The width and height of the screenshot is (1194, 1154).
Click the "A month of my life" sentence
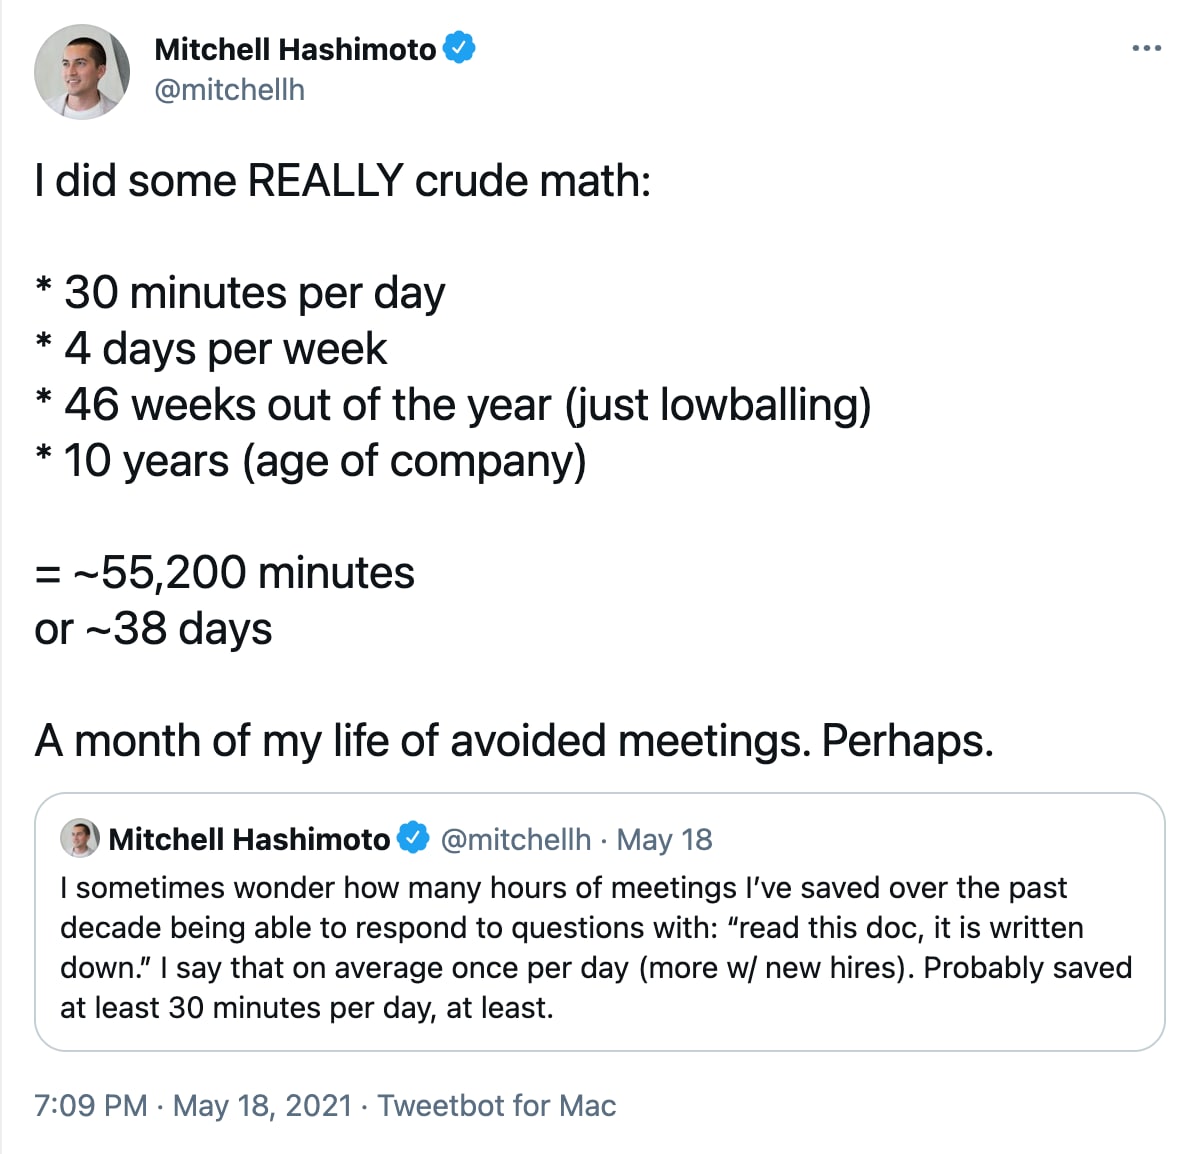514,740
